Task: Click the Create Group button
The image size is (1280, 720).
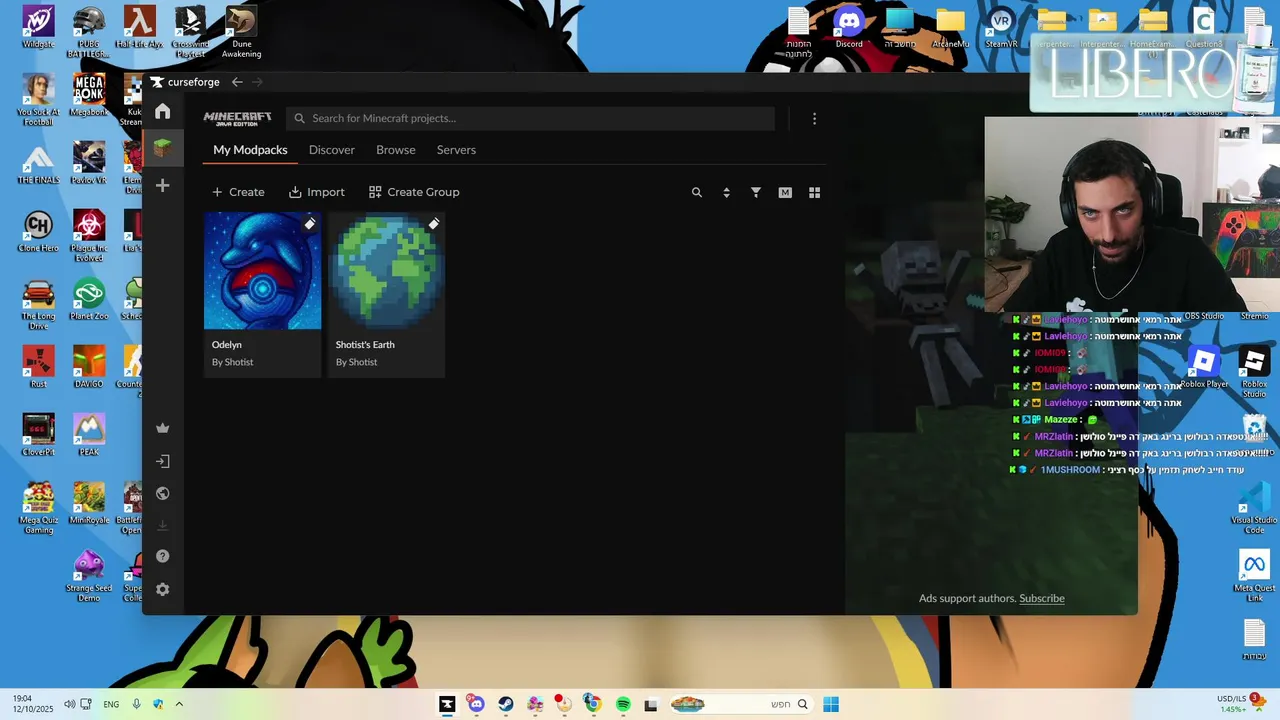Action: pos(414,192)
